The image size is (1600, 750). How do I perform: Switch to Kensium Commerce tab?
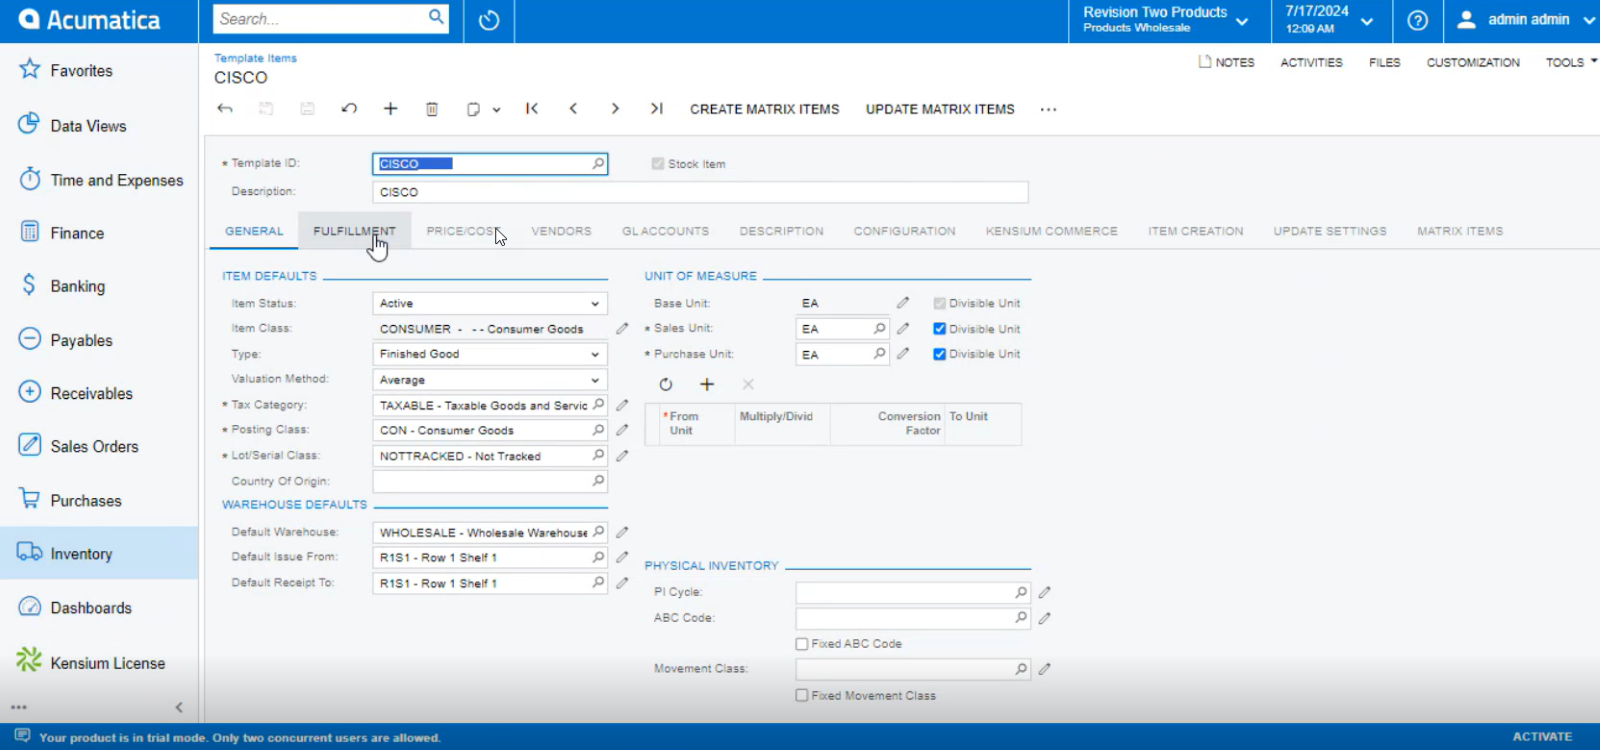tap(1051, 231)
